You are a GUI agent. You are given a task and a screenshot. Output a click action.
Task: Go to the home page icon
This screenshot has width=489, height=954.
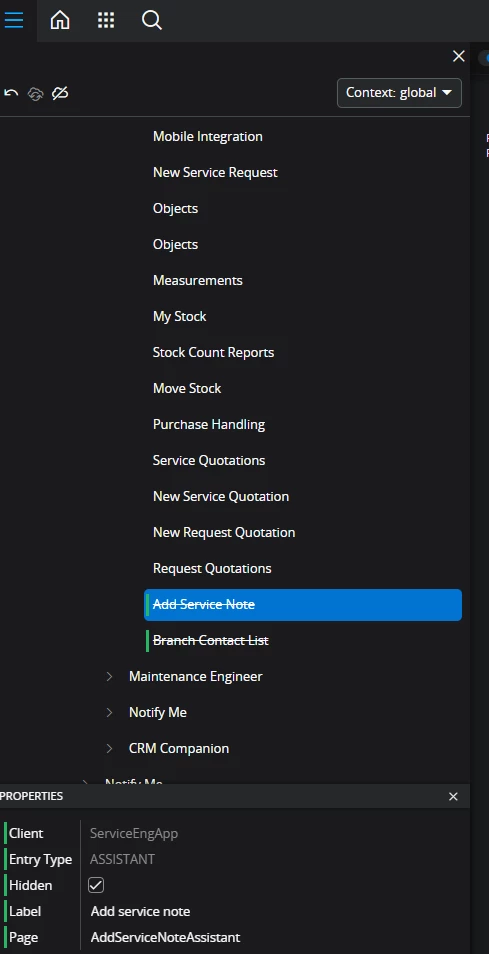tap(60, 20)
